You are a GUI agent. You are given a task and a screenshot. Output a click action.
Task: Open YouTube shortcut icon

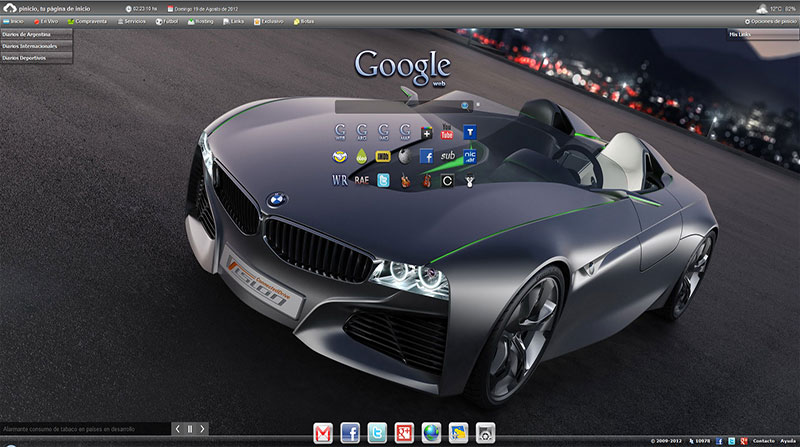pyautogui.click(x=448, y=133)
